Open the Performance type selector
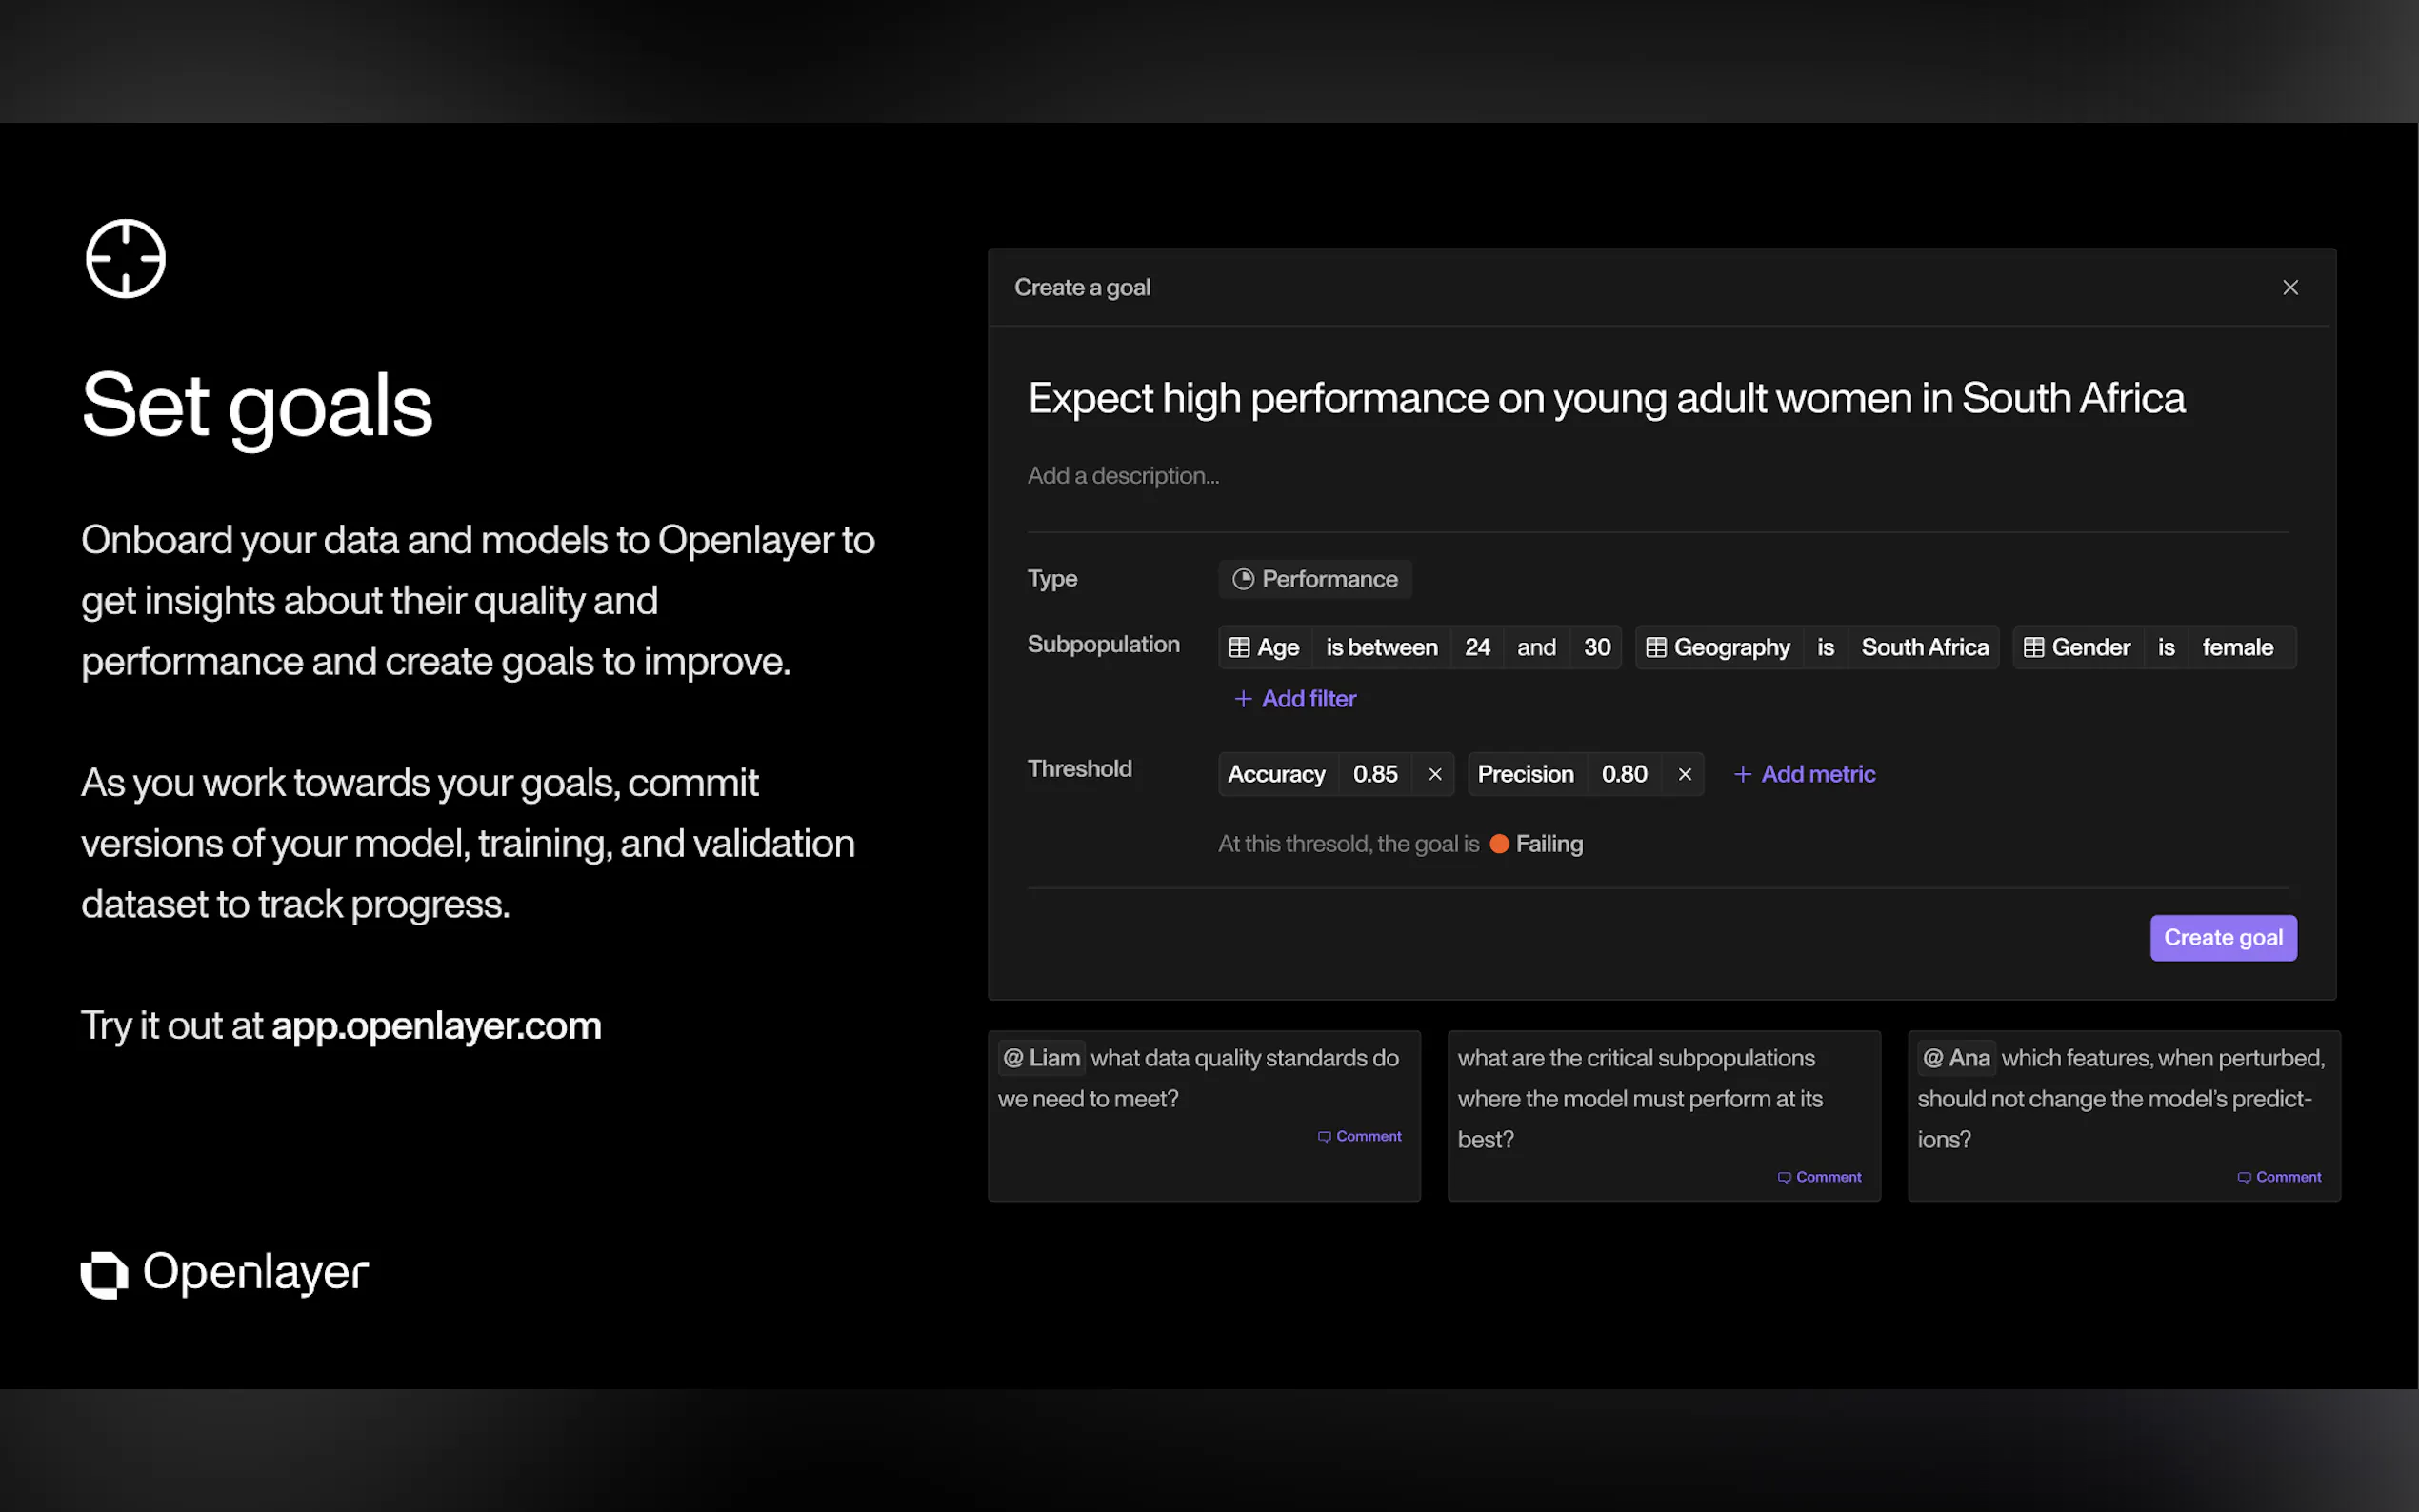 [1315, 579]
